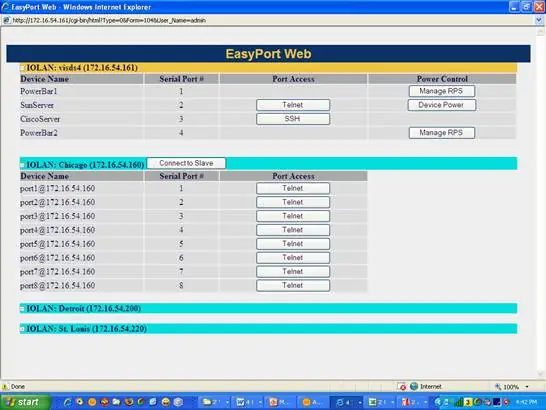Click the Connect to Slave button

(186, 163)
